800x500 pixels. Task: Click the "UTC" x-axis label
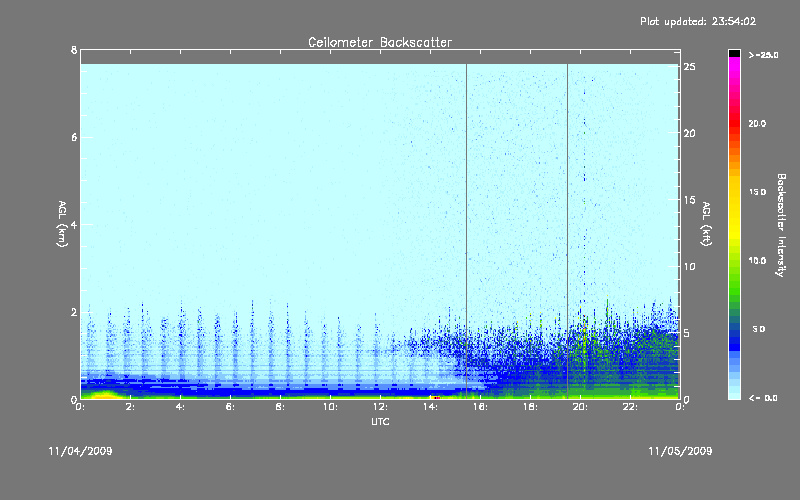[x=380, y=421]
